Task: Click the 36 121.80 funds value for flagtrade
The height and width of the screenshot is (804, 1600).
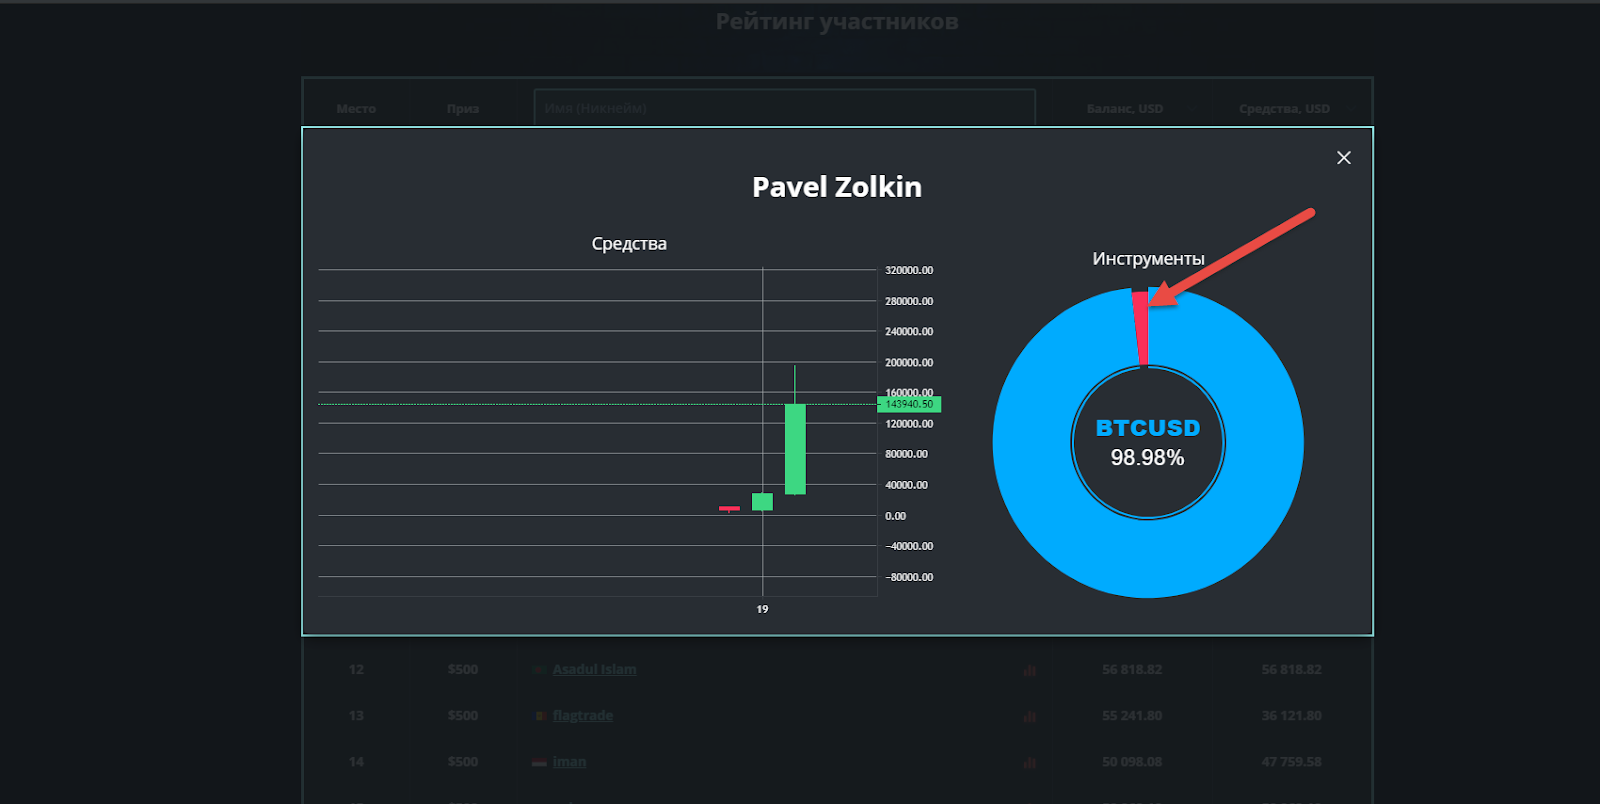Action: click(x=1291, y=715)
